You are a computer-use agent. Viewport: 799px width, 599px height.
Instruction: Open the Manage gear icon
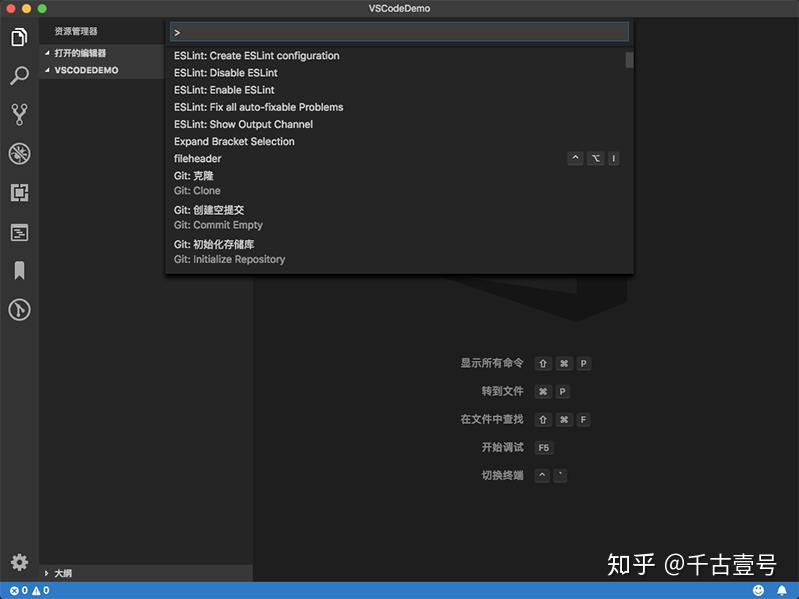(x=19, y=562)
